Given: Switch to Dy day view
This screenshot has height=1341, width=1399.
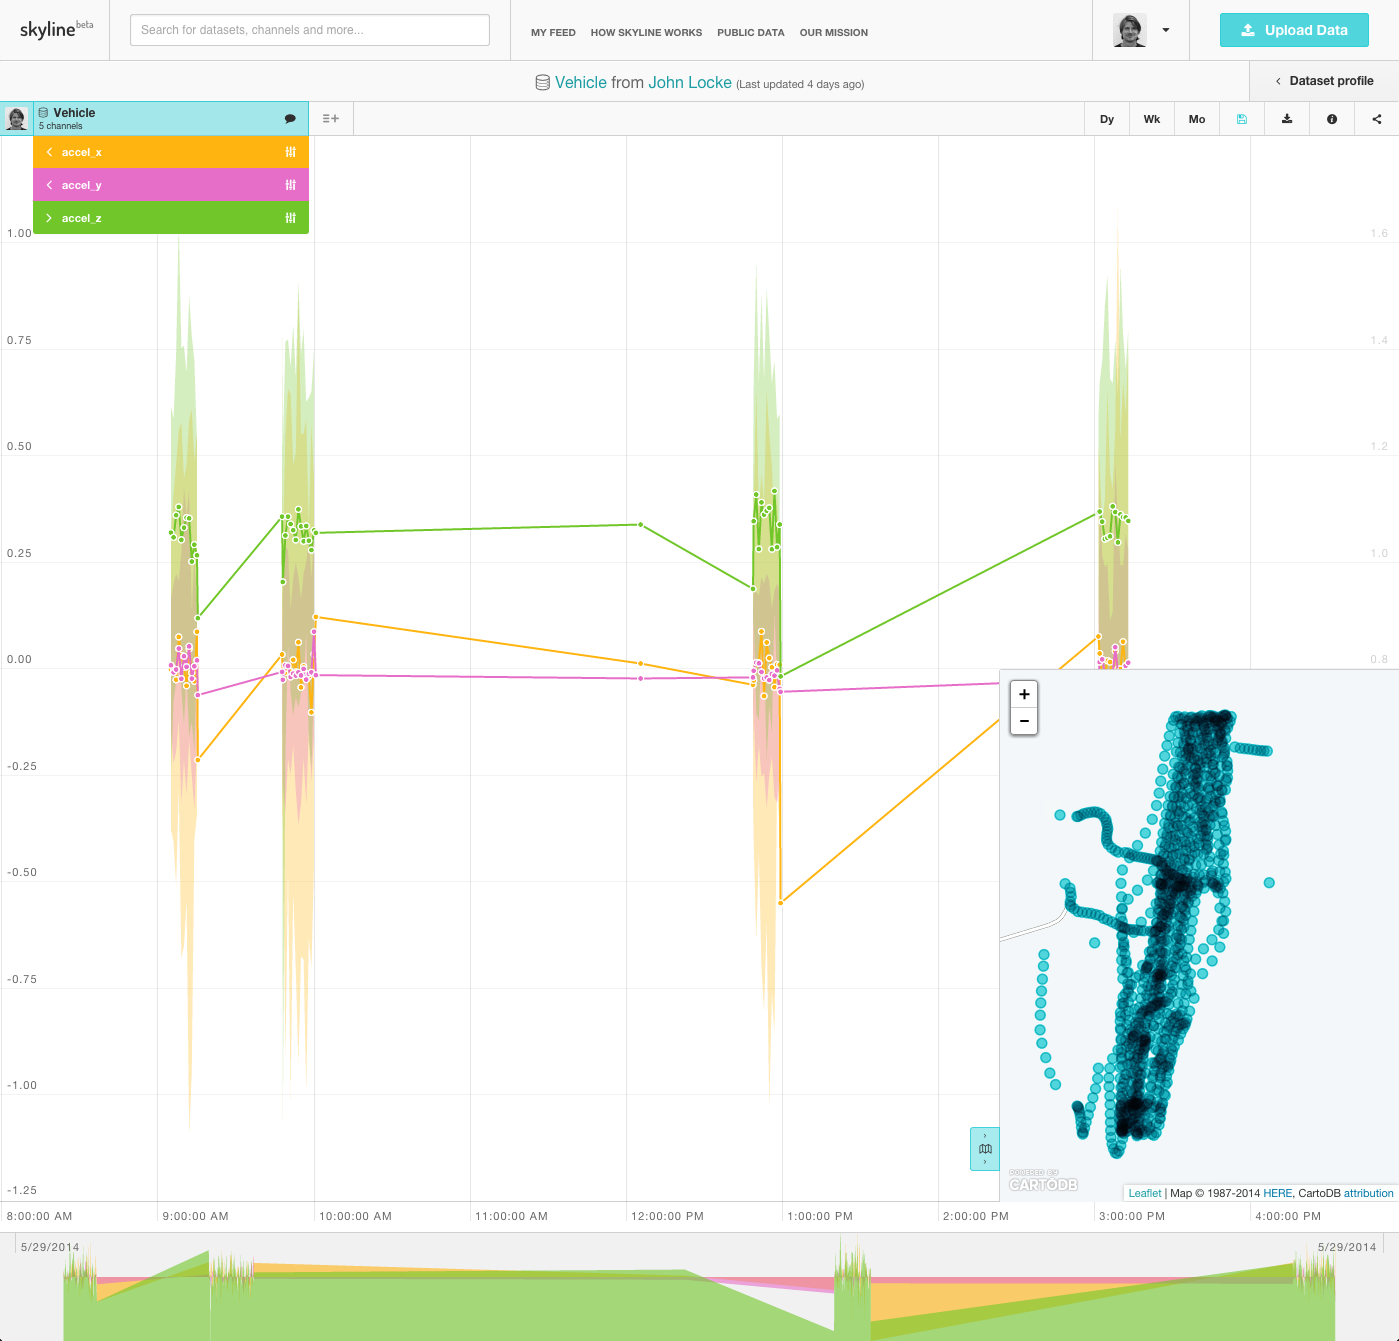Looking at the screenshot, I should tap(1107, 119).
